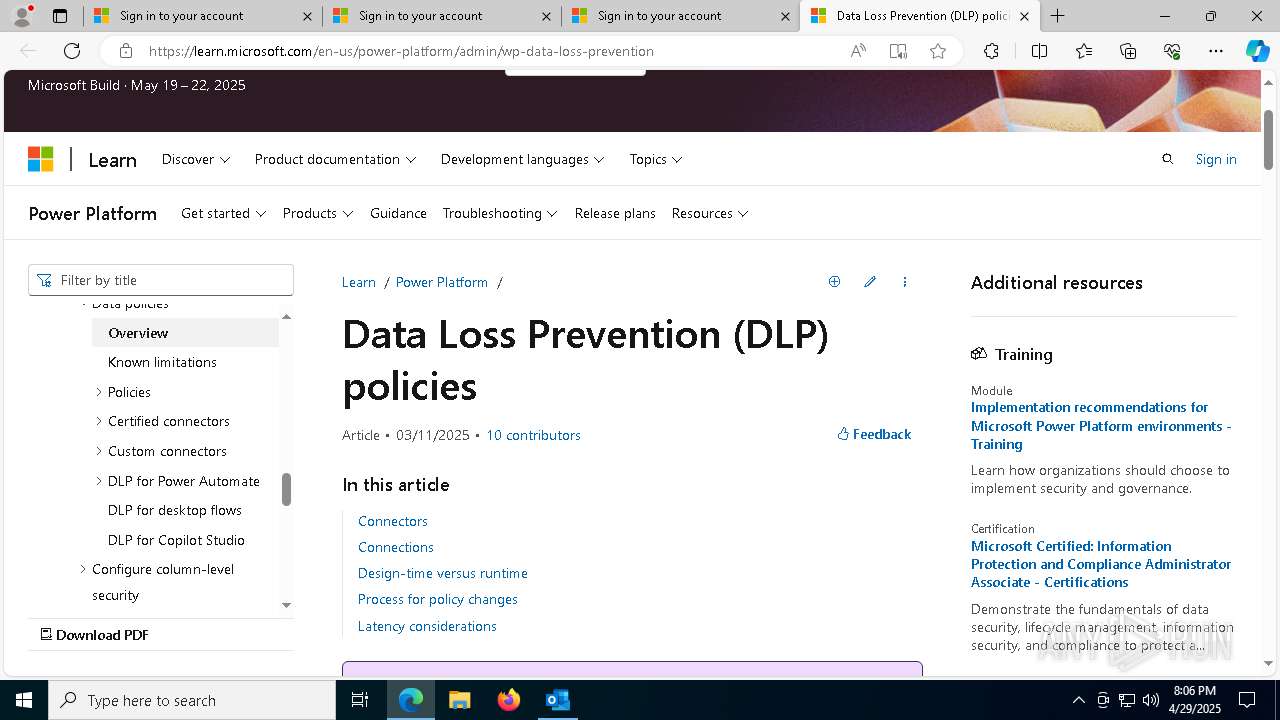The image size is (1280, 720).
Task: Expand the Policies tree node
Action: [x=99, y=392]
